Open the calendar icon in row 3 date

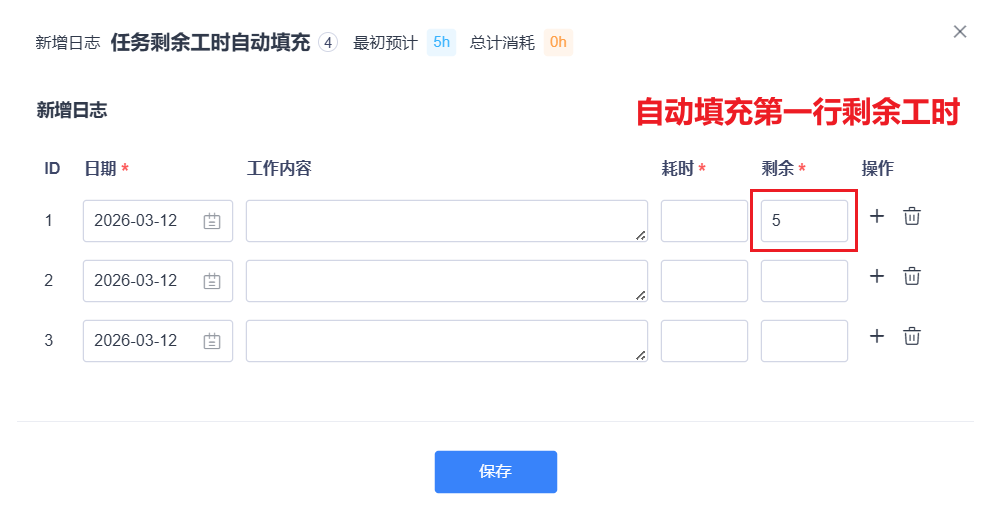click(212, 341)
